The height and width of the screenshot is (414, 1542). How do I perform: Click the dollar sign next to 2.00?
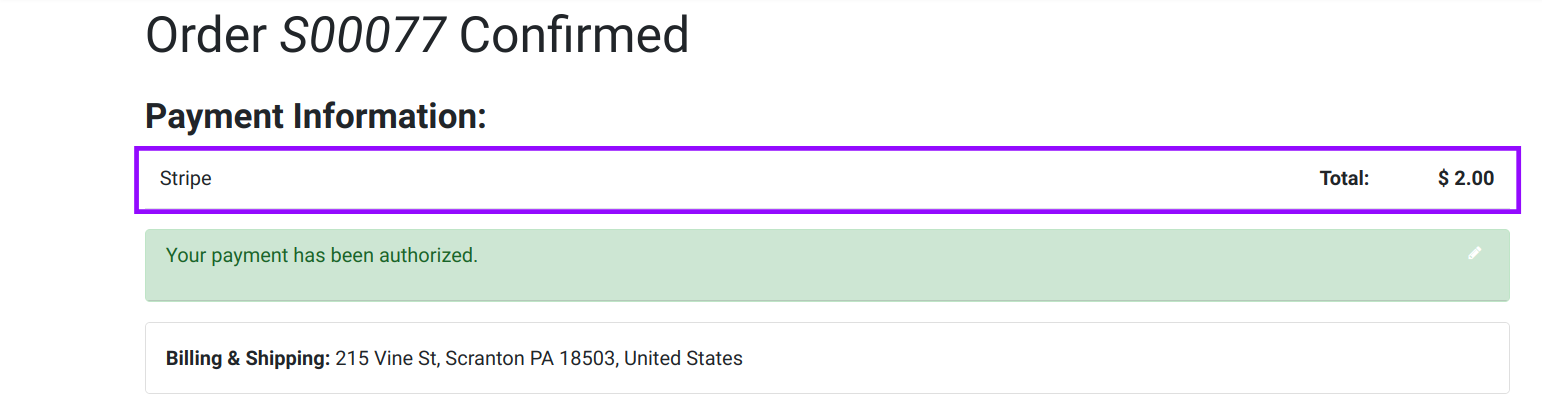click(1444, 179)
